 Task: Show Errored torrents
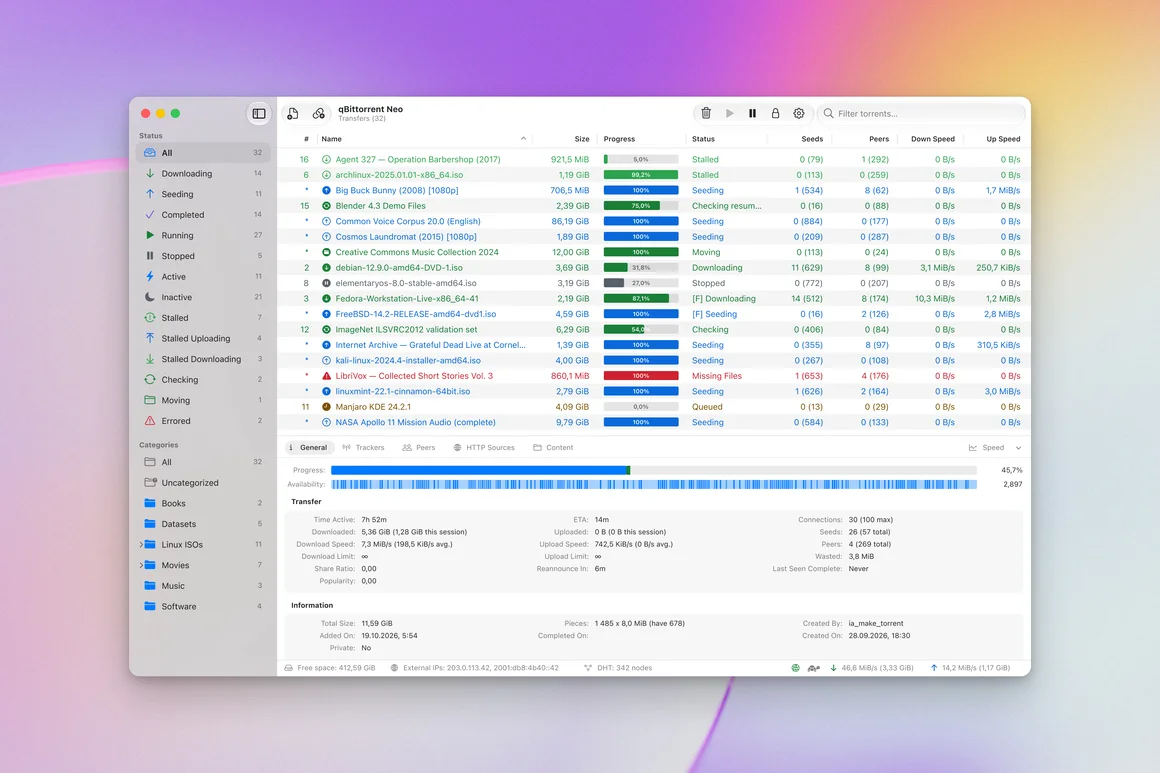tap(203, 421)
